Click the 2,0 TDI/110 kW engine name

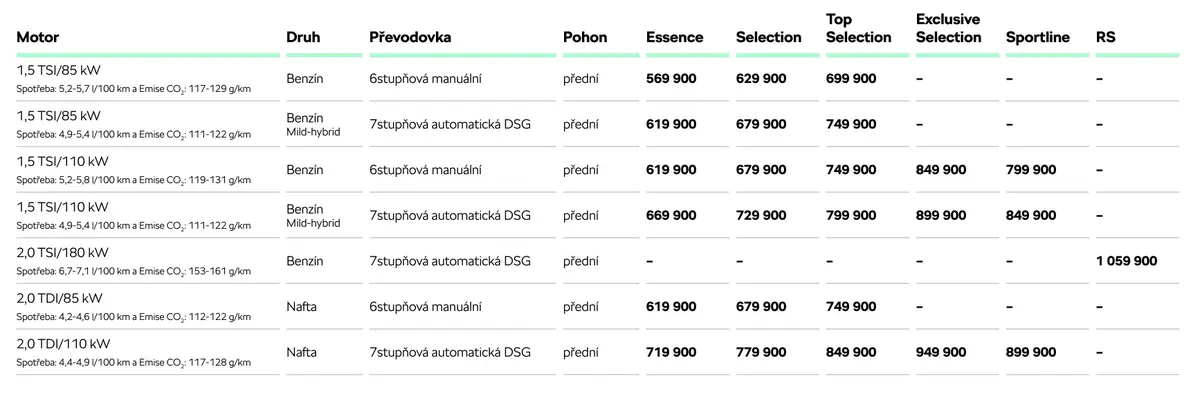63,343
